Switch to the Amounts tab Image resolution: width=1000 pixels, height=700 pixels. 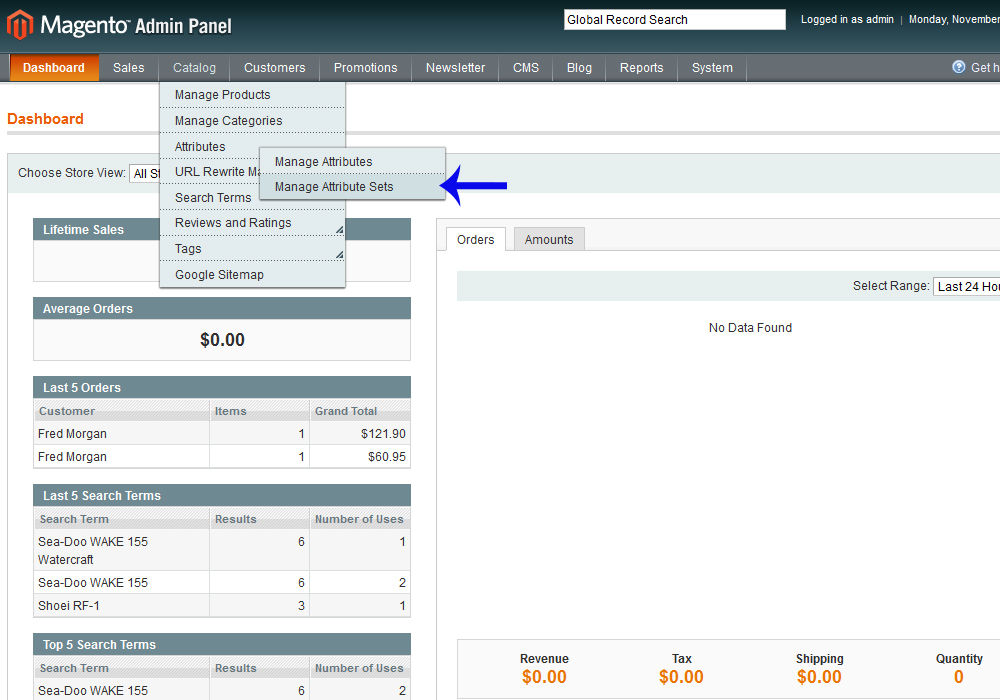click(x=549, y=240)
